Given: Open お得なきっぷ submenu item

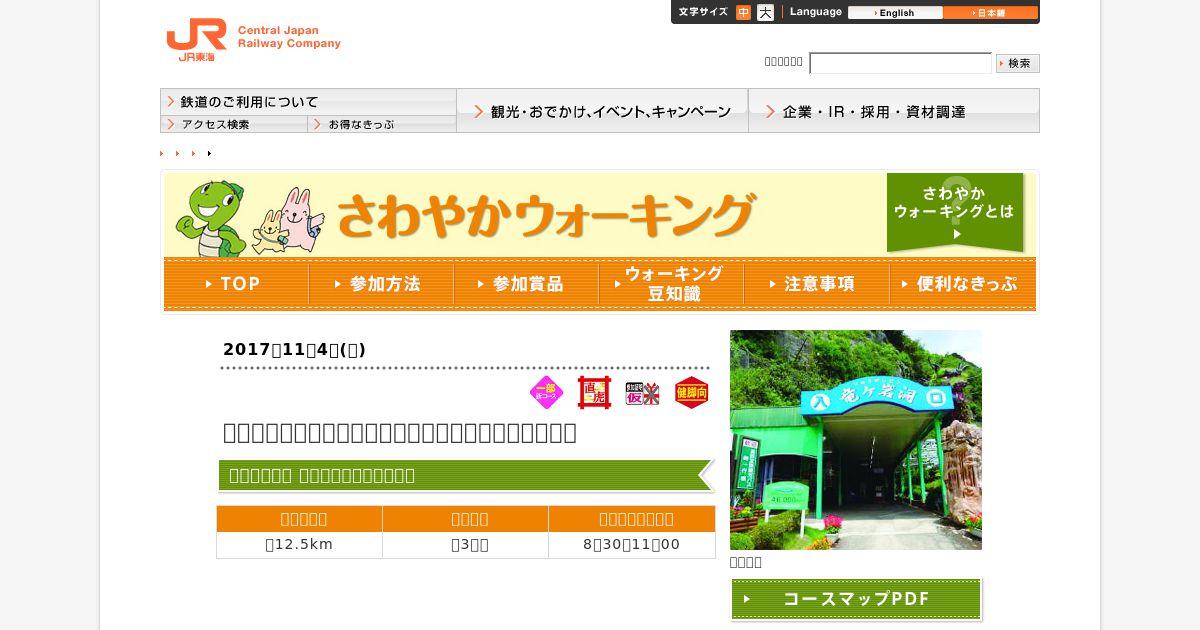Looking at the screenshot, I should [x=382, y=124].
